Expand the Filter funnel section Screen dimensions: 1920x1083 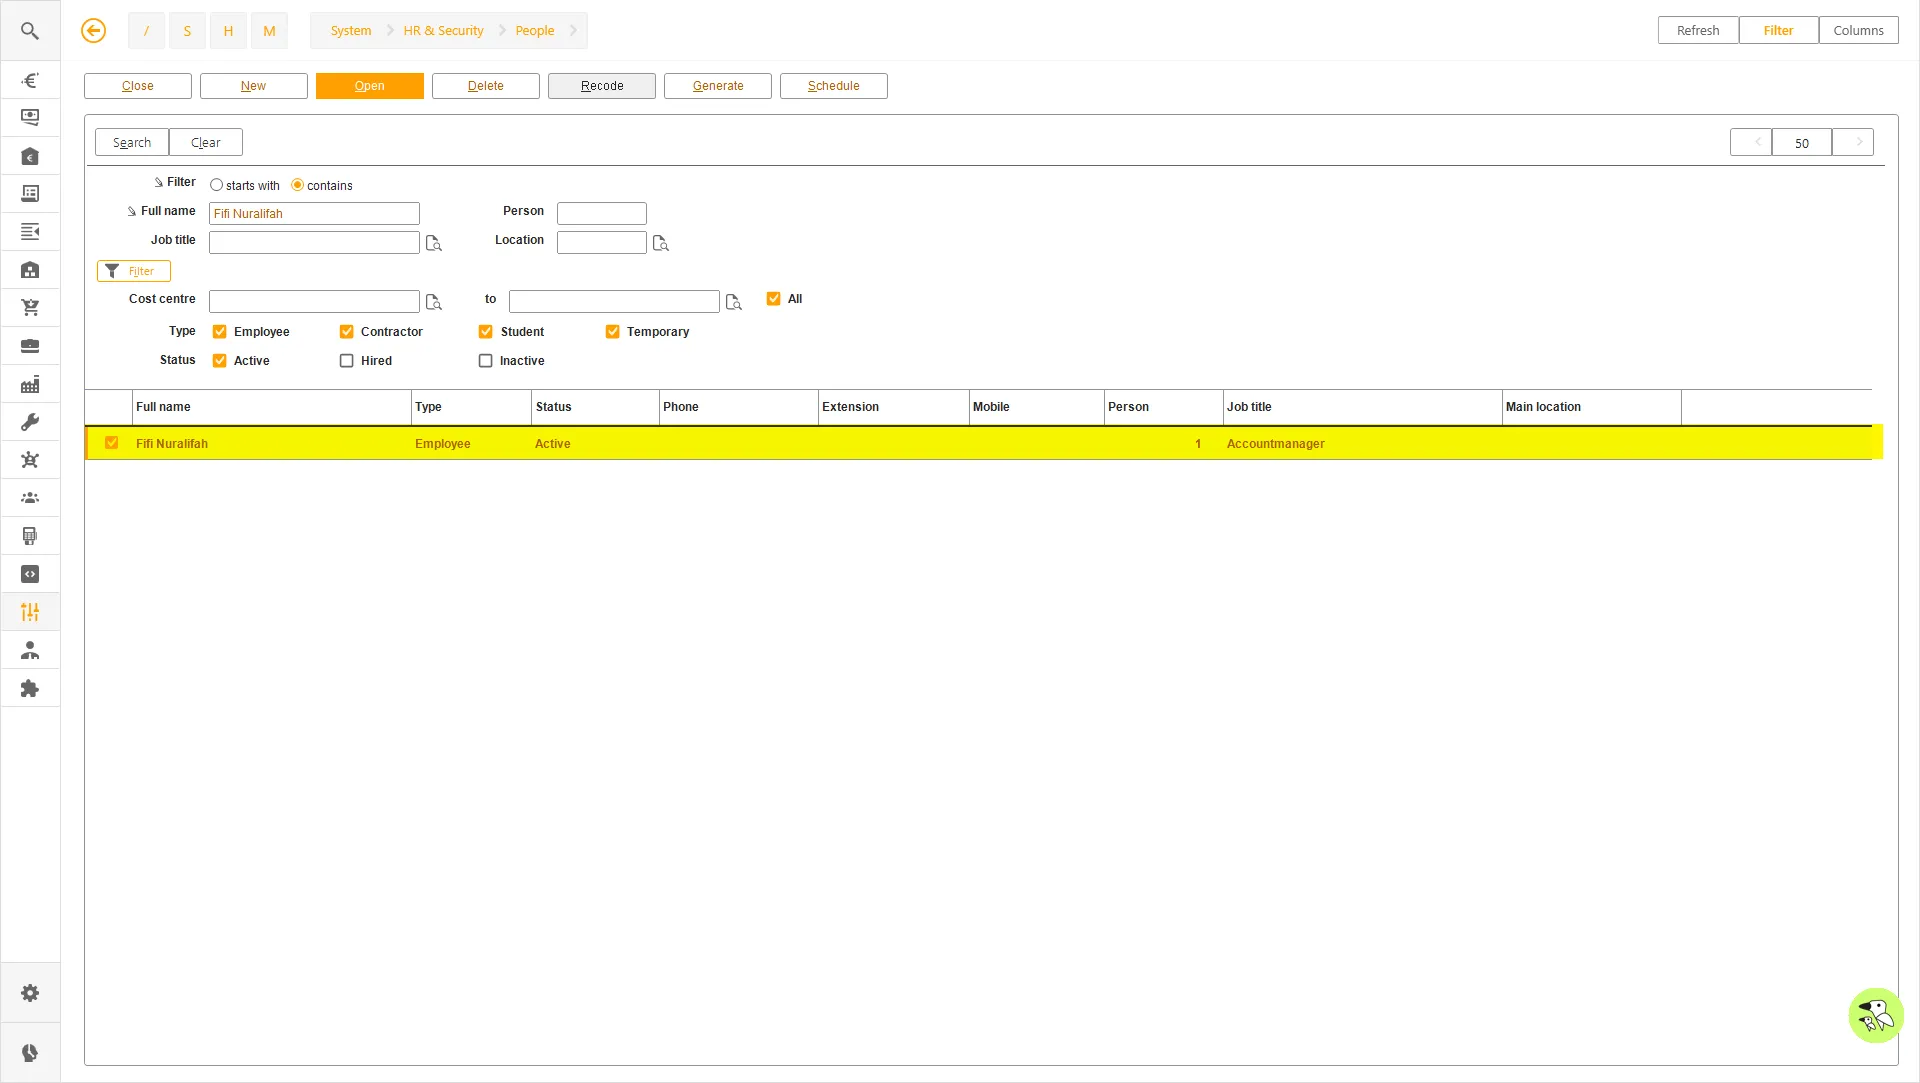click(134, 271)
